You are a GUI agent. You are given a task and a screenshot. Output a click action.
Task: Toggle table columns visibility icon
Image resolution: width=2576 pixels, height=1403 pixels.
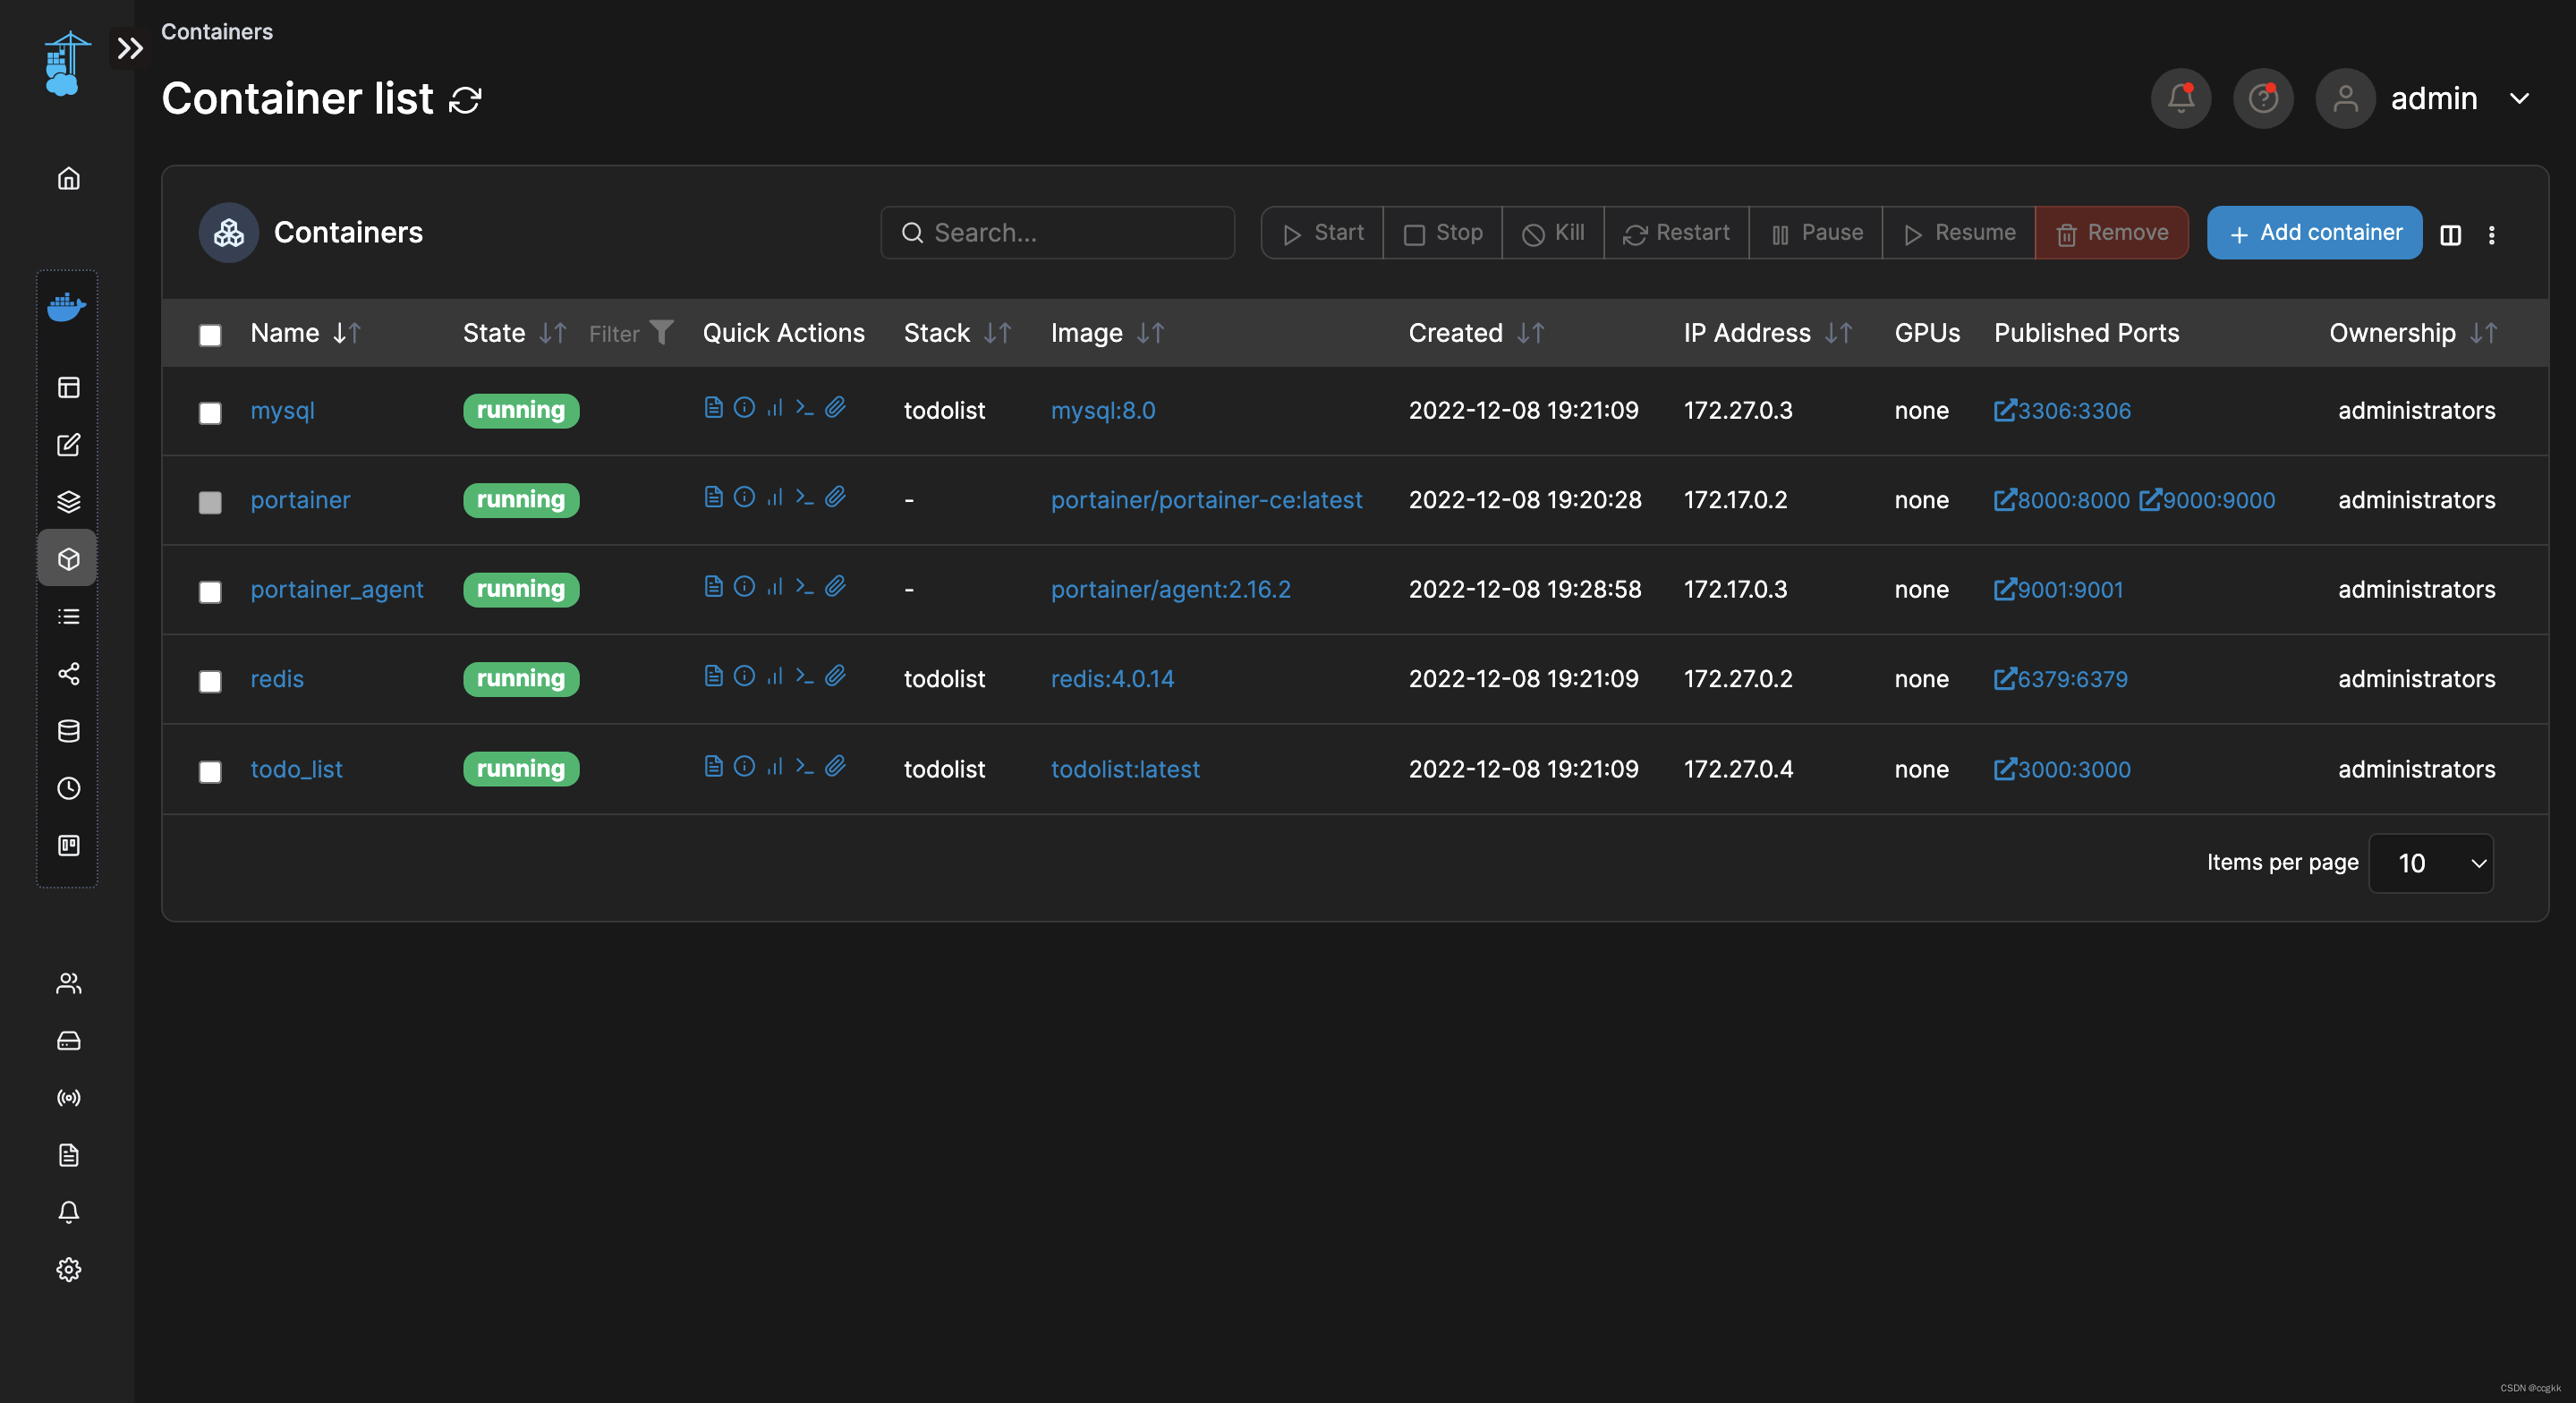click(2450, 235)
